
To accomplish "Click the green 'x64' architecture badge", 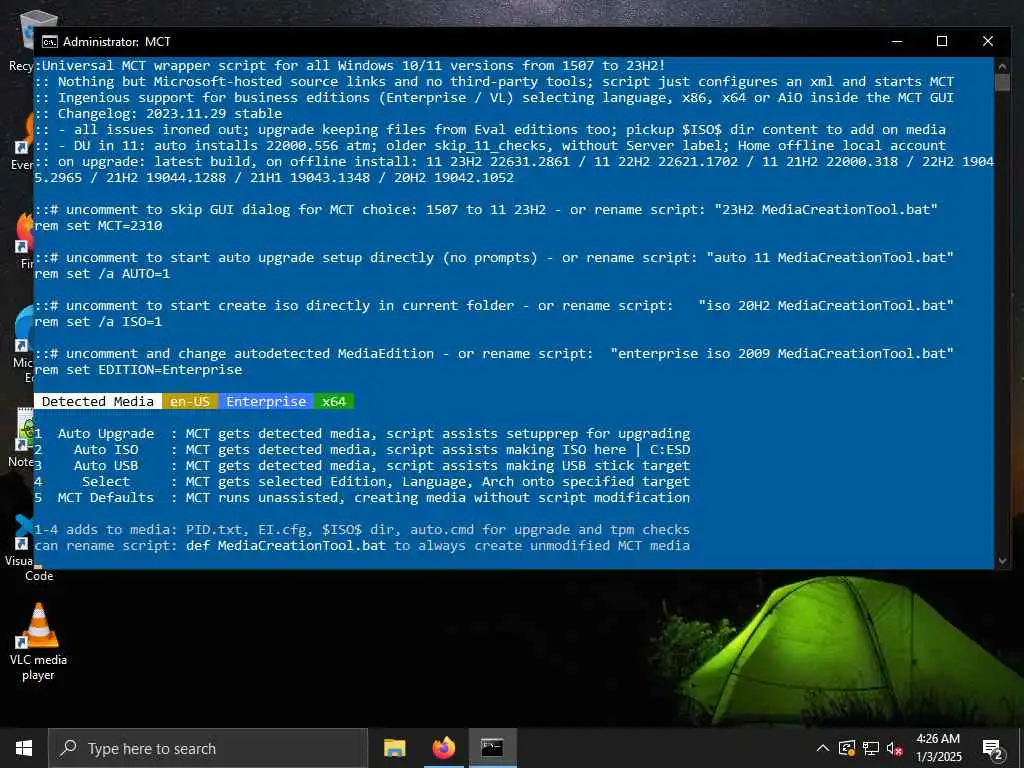I will [x=334, y=401].
